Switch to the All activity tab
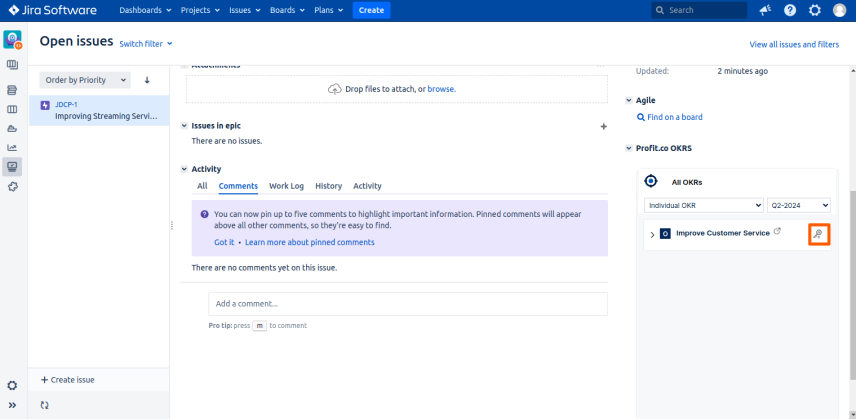856x420 pixels. pyautogui.click(x=202, y=186)
